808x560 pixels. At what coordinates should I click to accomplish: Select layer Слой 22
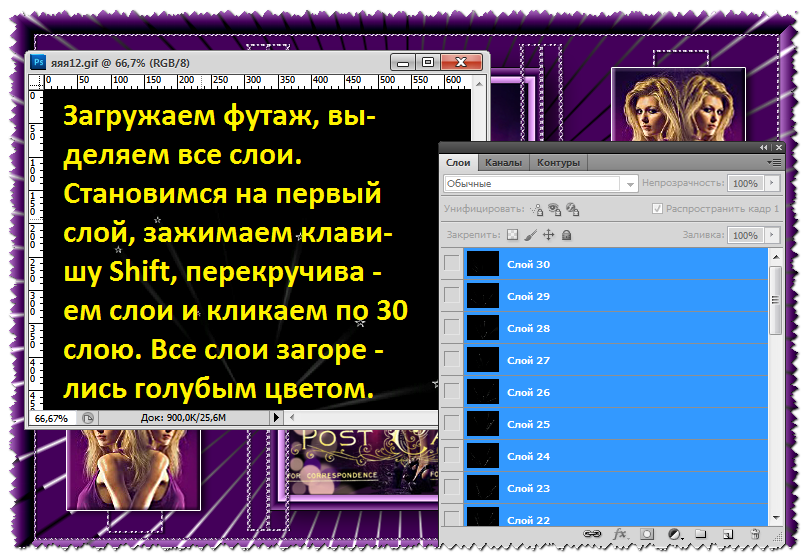tap(616, 515)
